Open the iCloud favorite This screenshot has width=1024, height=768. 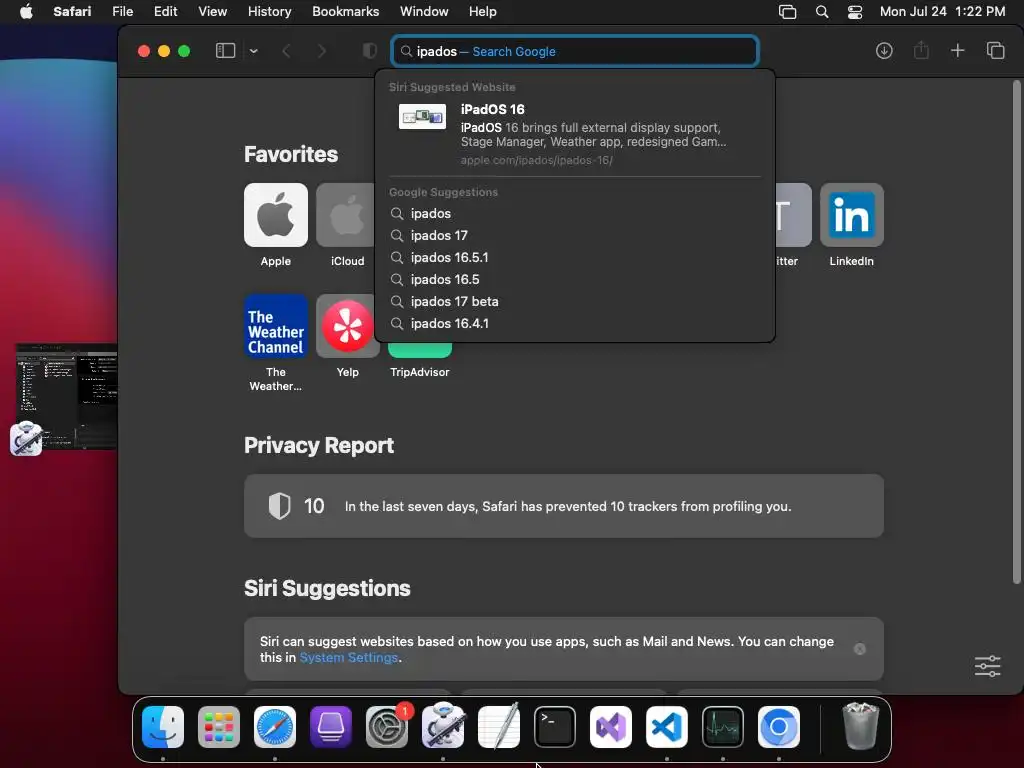(x=347, y=215)
